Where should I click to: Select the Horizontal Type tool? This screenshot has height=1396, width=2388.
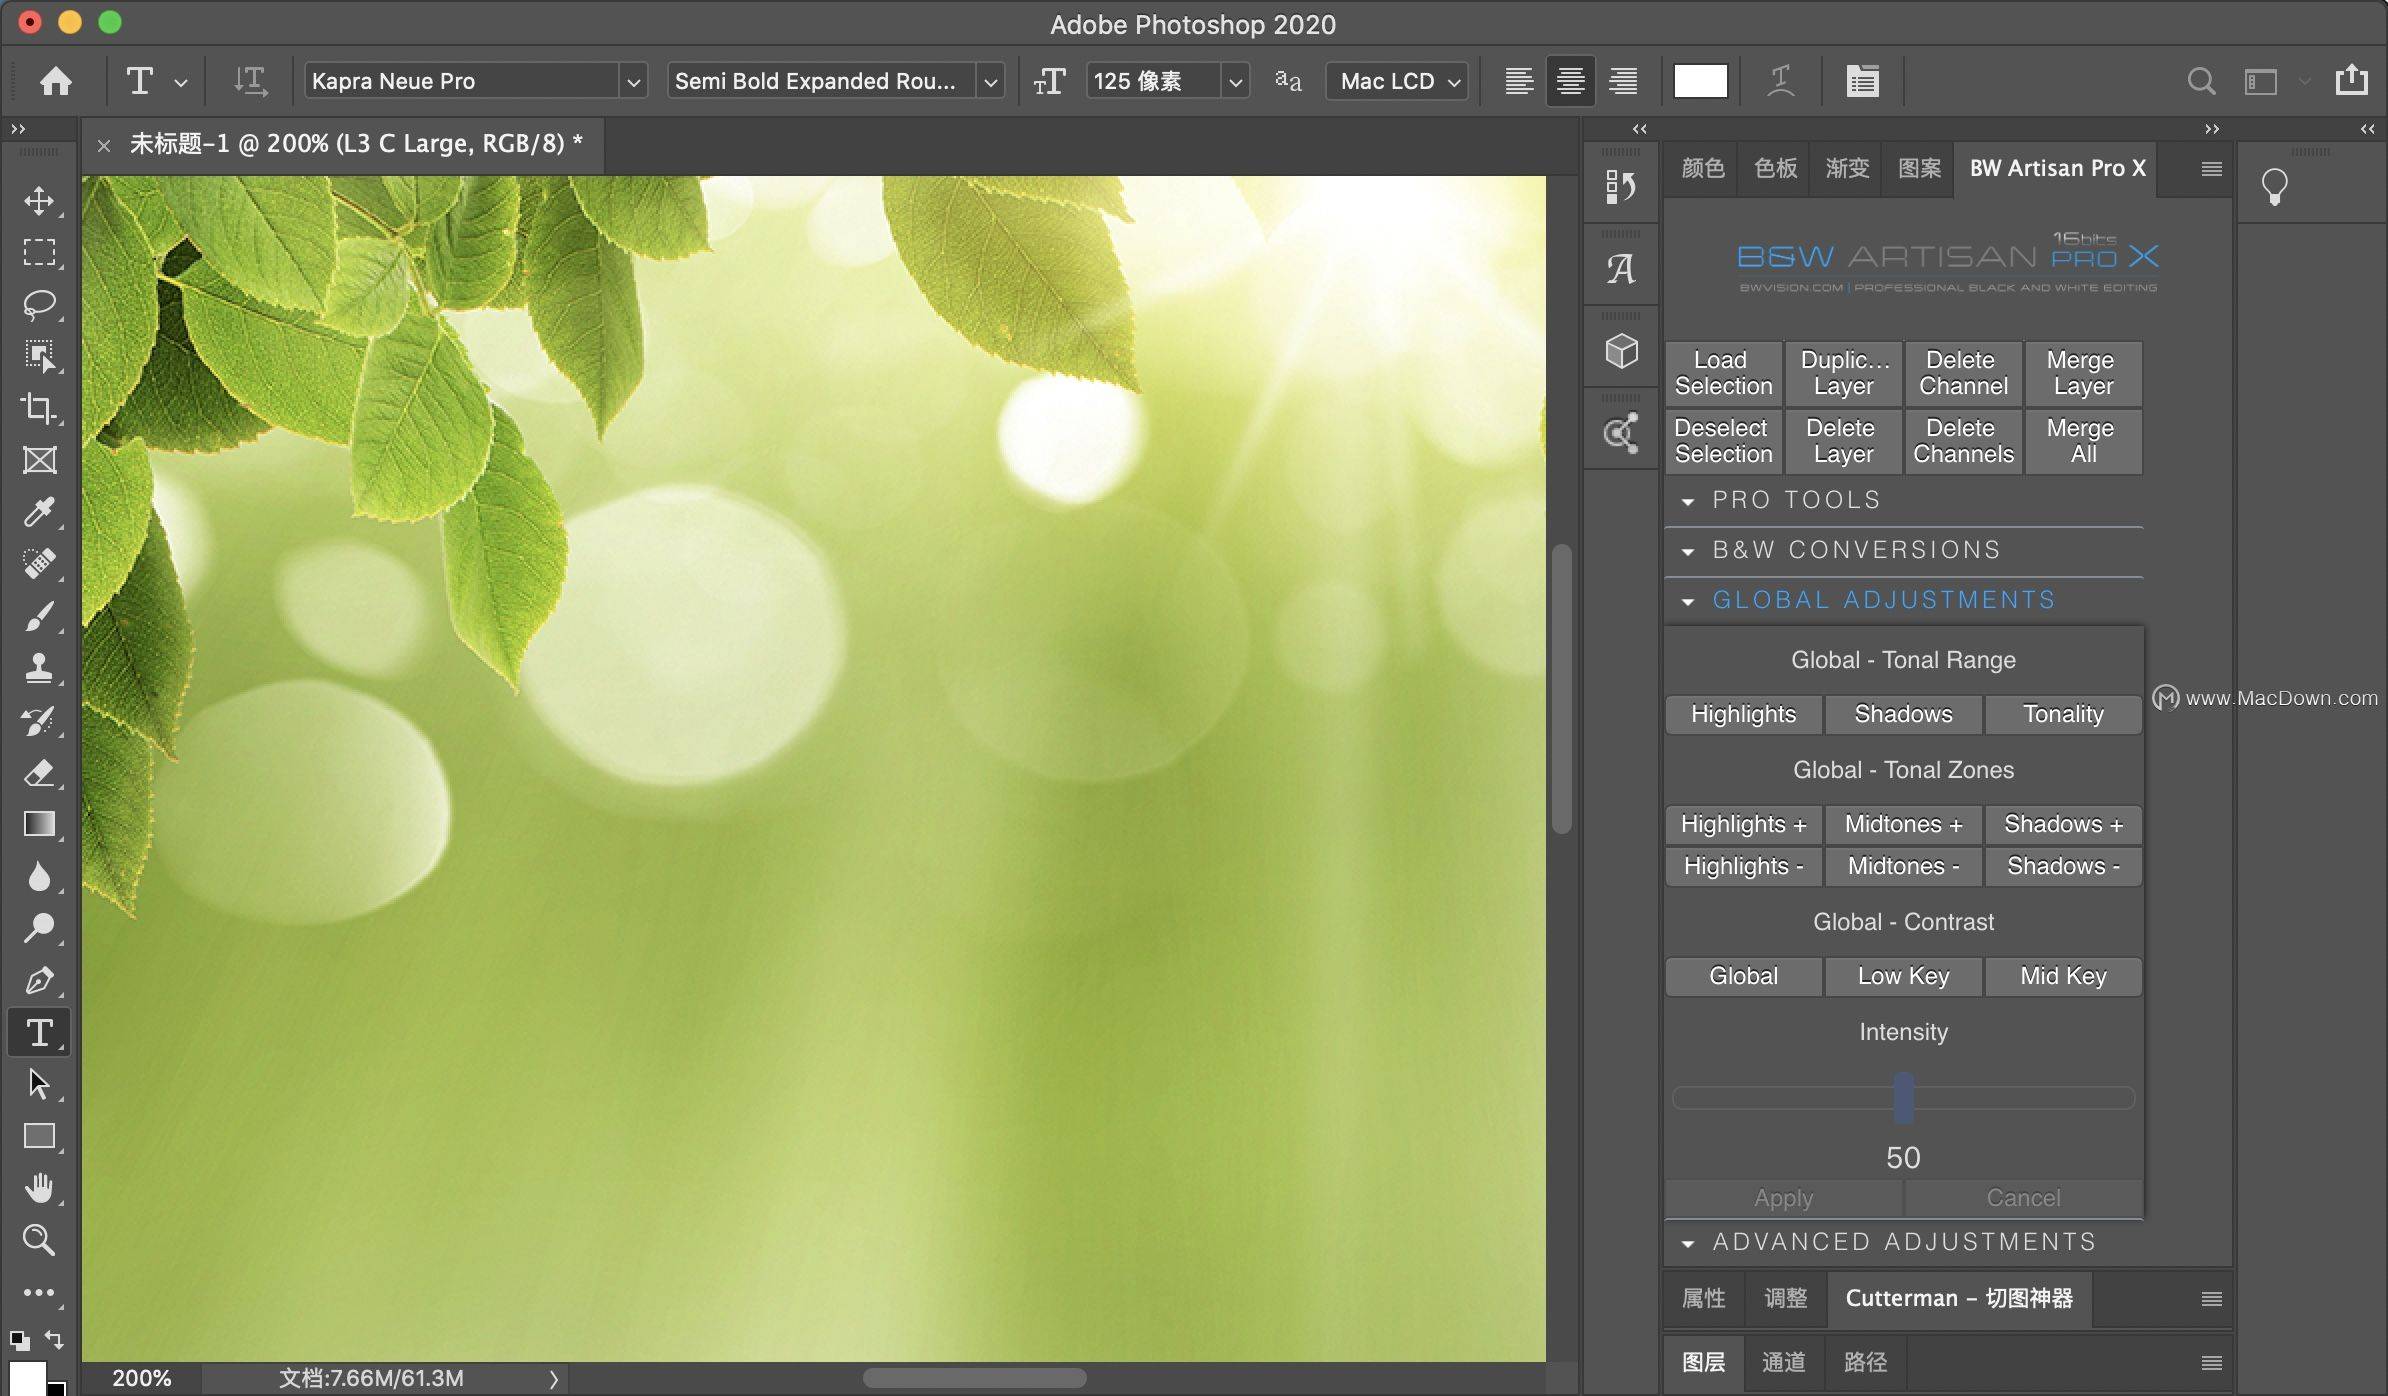pyautogui.click(x=39, y=1032)
